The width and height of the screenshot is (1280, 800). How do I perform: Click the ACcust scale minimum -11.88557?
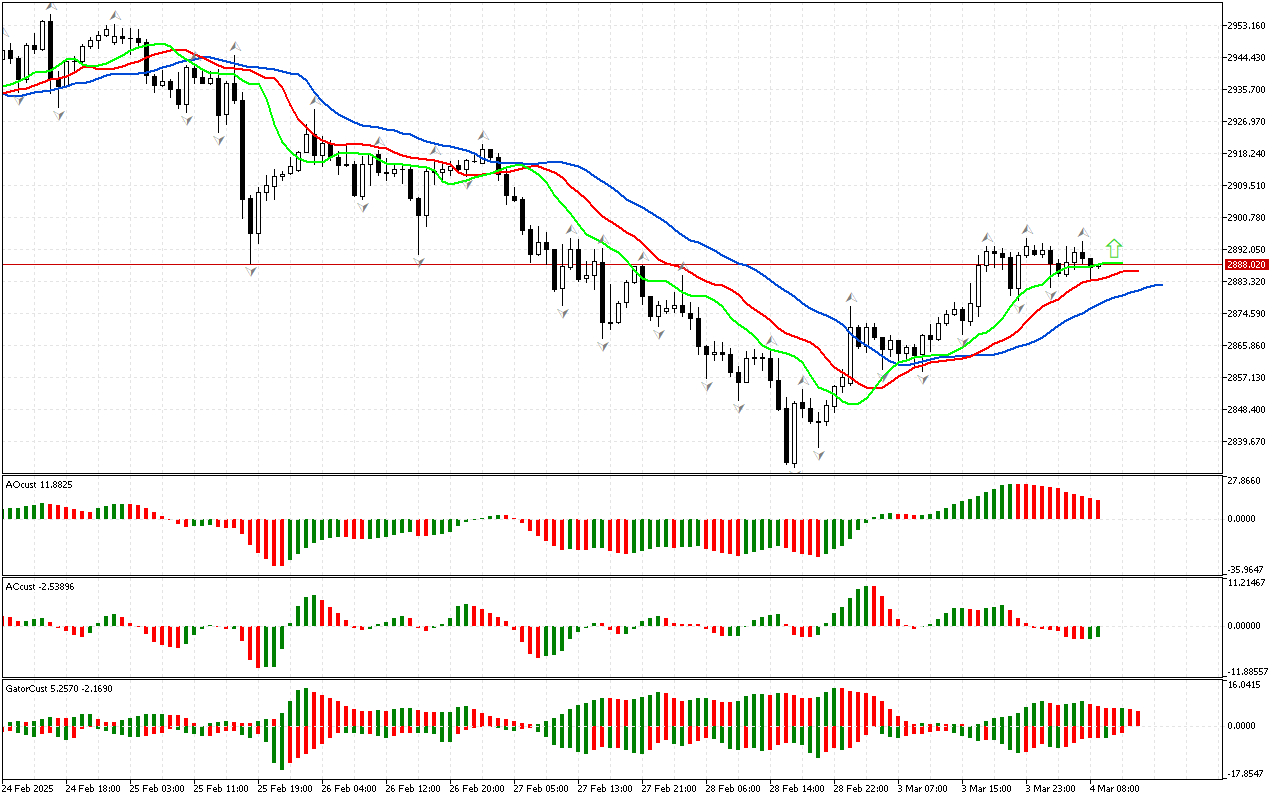1248,671
